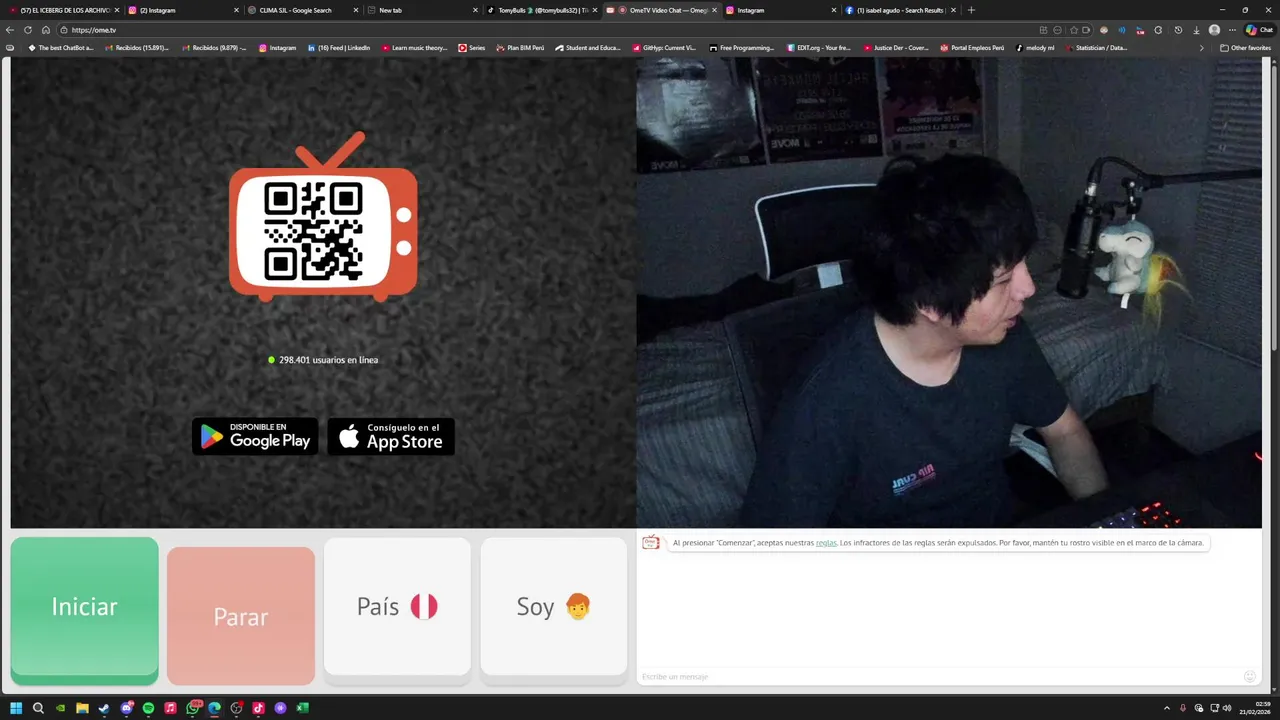
Task: Open the 'melody ml' bookmark
Action: (x=1035, y=48)
